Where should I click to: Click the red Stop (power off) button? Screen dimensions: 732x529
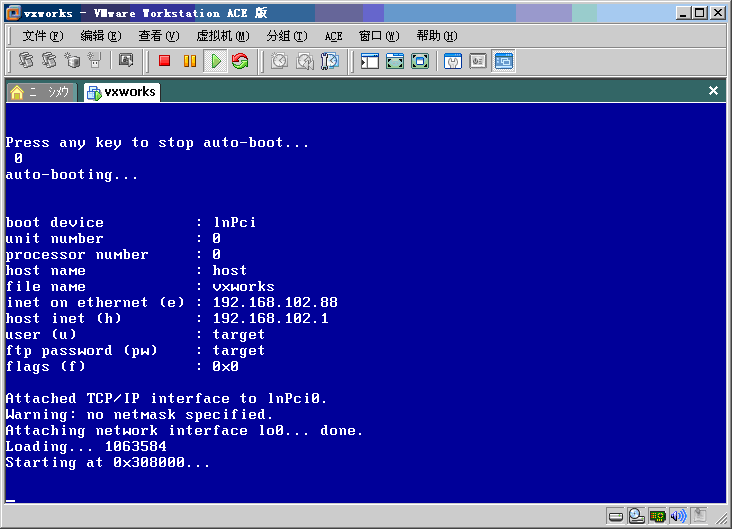[x=164, y=61]
